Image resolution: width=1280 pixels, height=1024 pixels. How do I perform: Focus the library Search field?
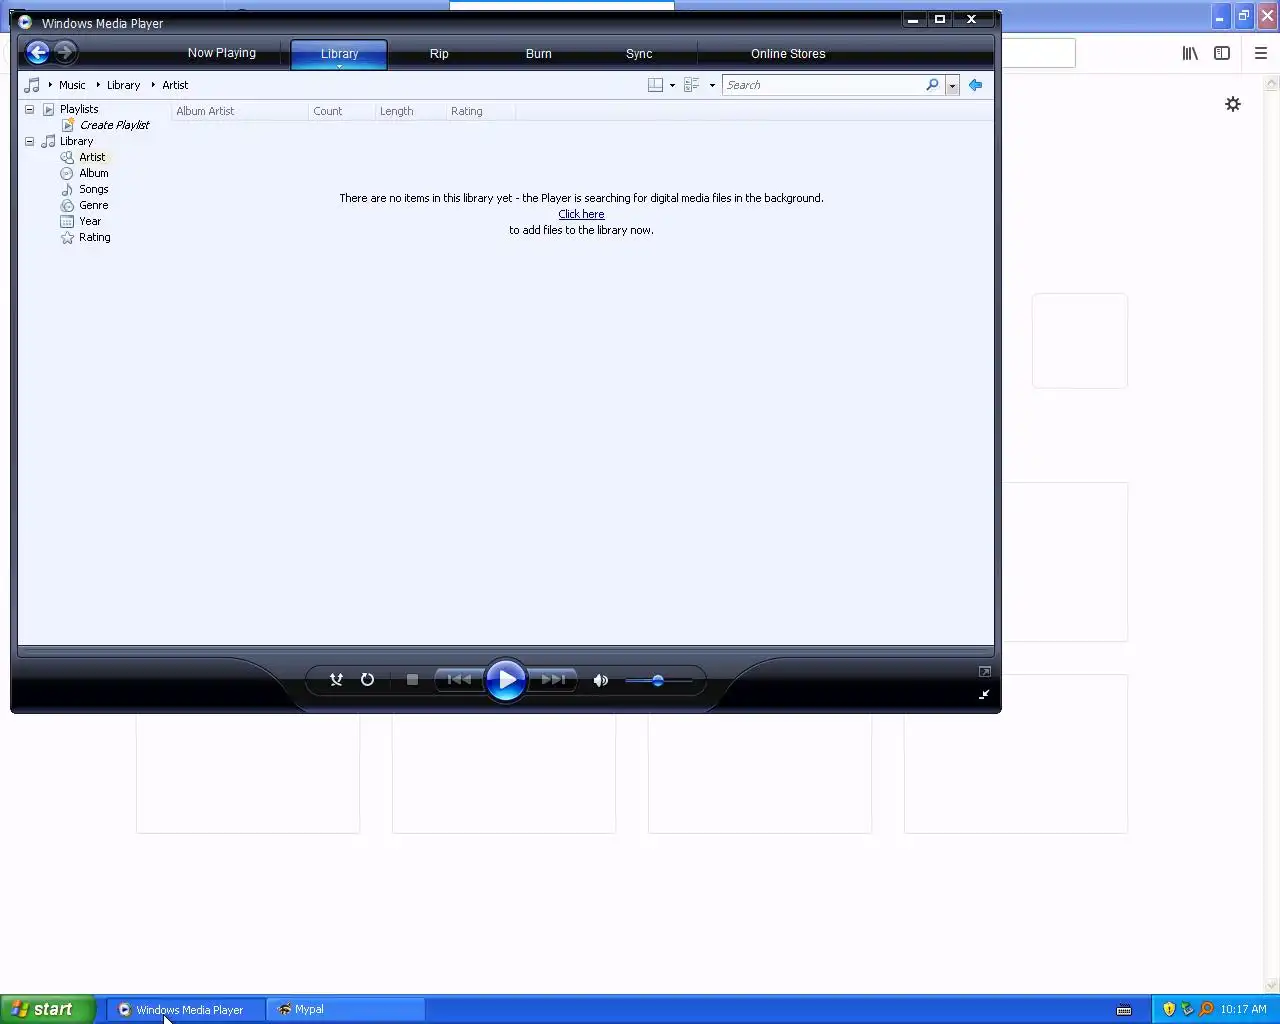(x=824, y=85)
